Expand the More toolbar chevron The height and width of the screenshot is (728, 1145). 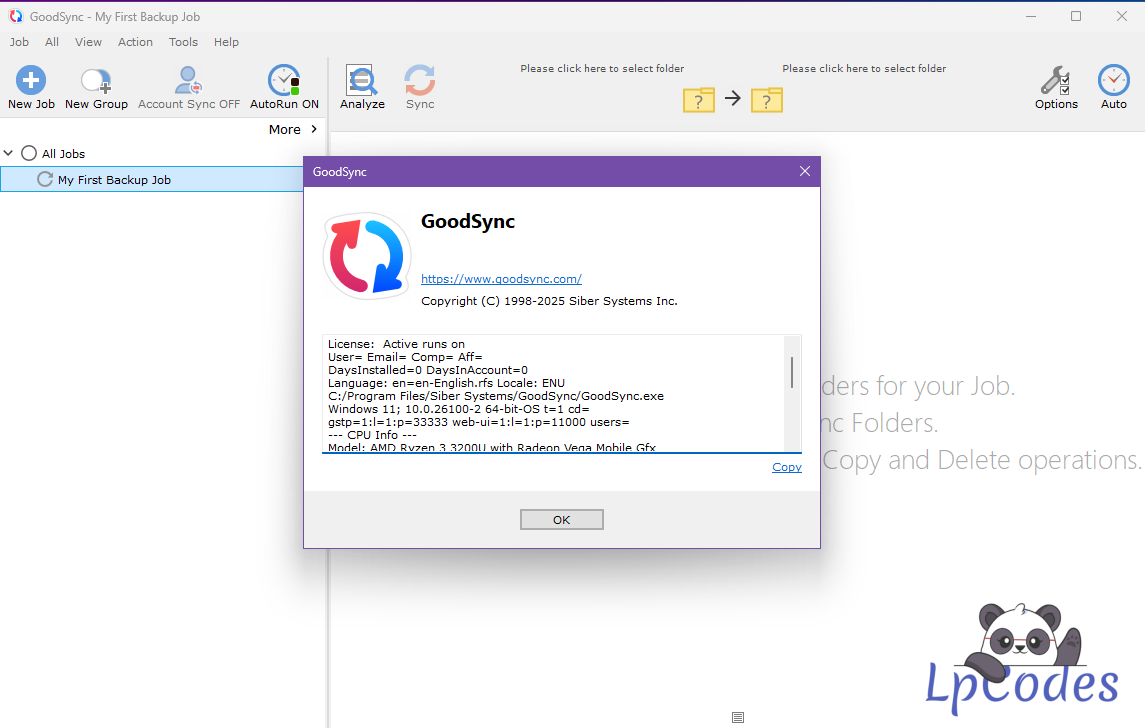coord(314,129)
